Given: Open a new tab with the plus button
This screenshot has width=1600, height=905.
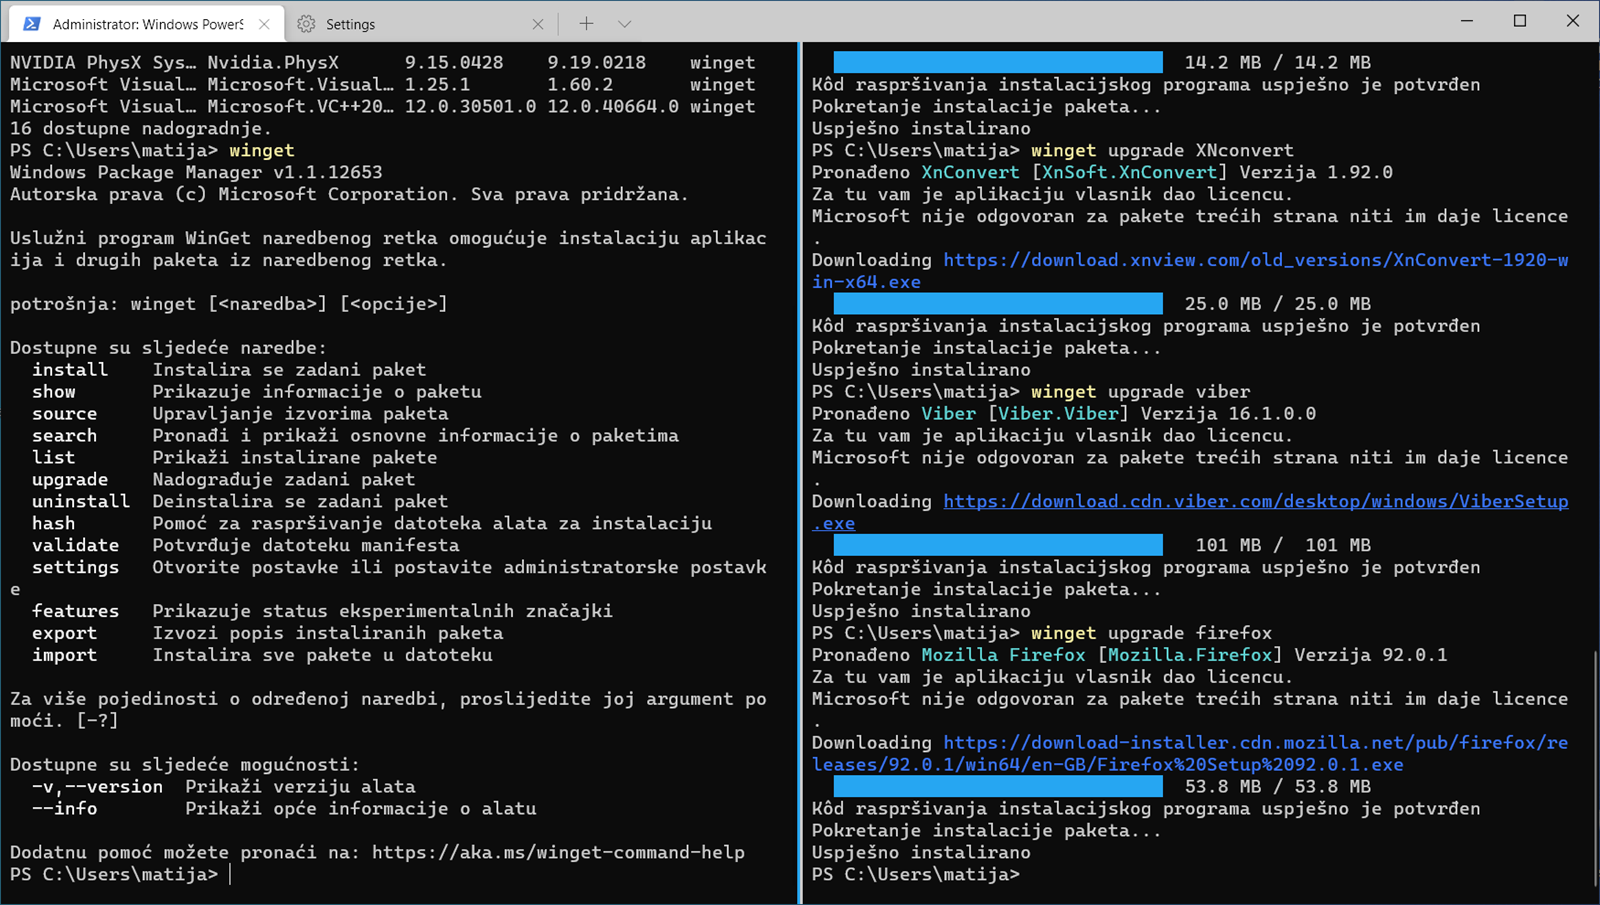Looking at the screenshot, I should tap(586, 23).
